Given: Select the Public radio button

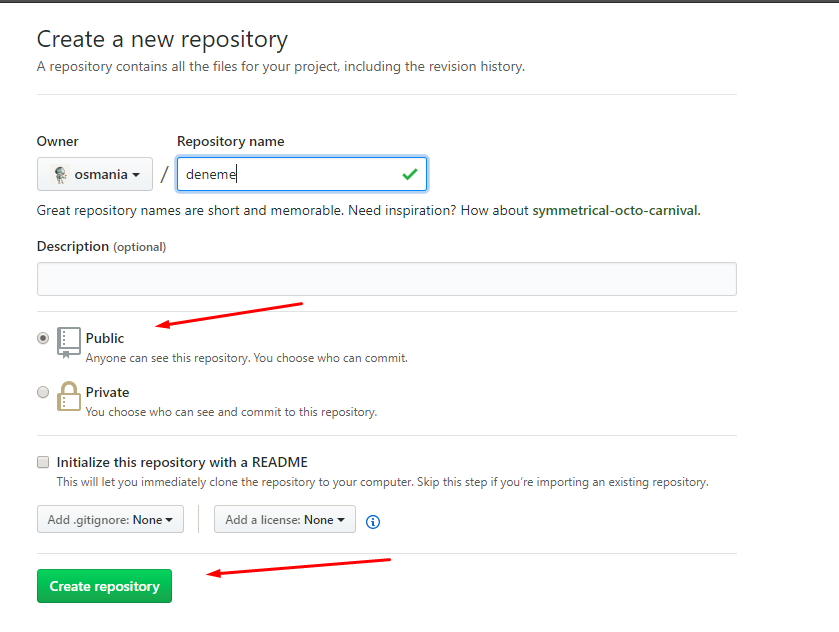Looking at the screenshot, I should click(x=43, y=338).
